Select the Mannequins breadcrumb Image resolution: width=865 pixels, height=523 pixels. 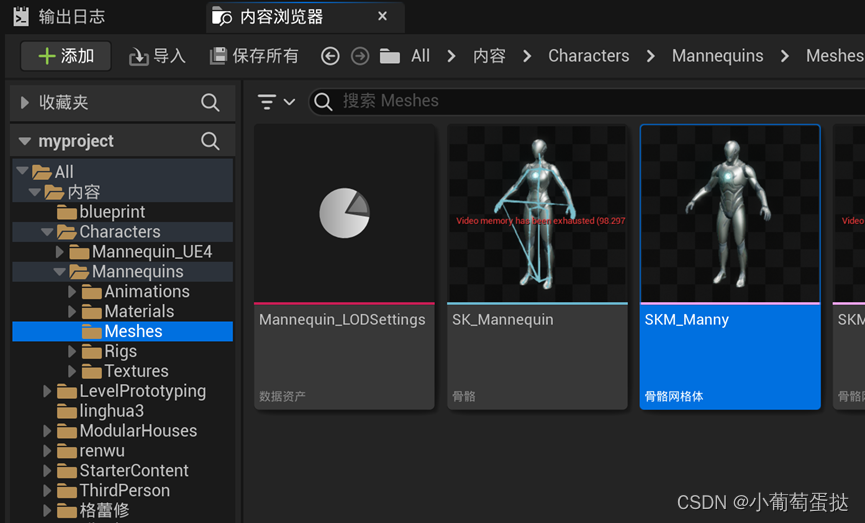[717, 56]
